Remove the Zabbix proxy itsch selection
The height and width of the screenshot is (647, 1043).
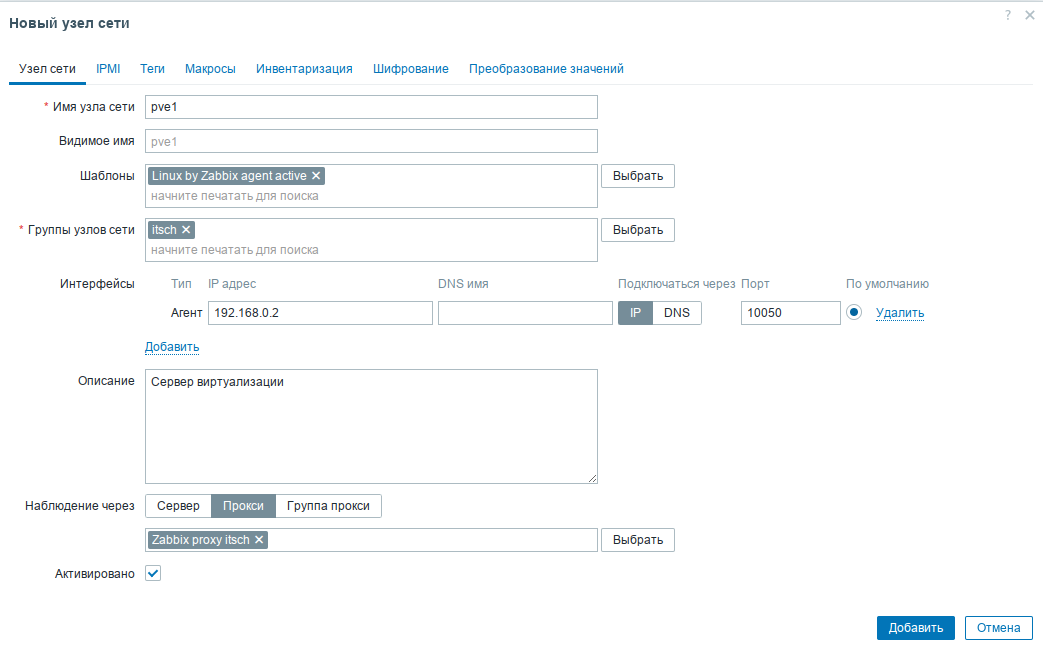tap(258, 539)
